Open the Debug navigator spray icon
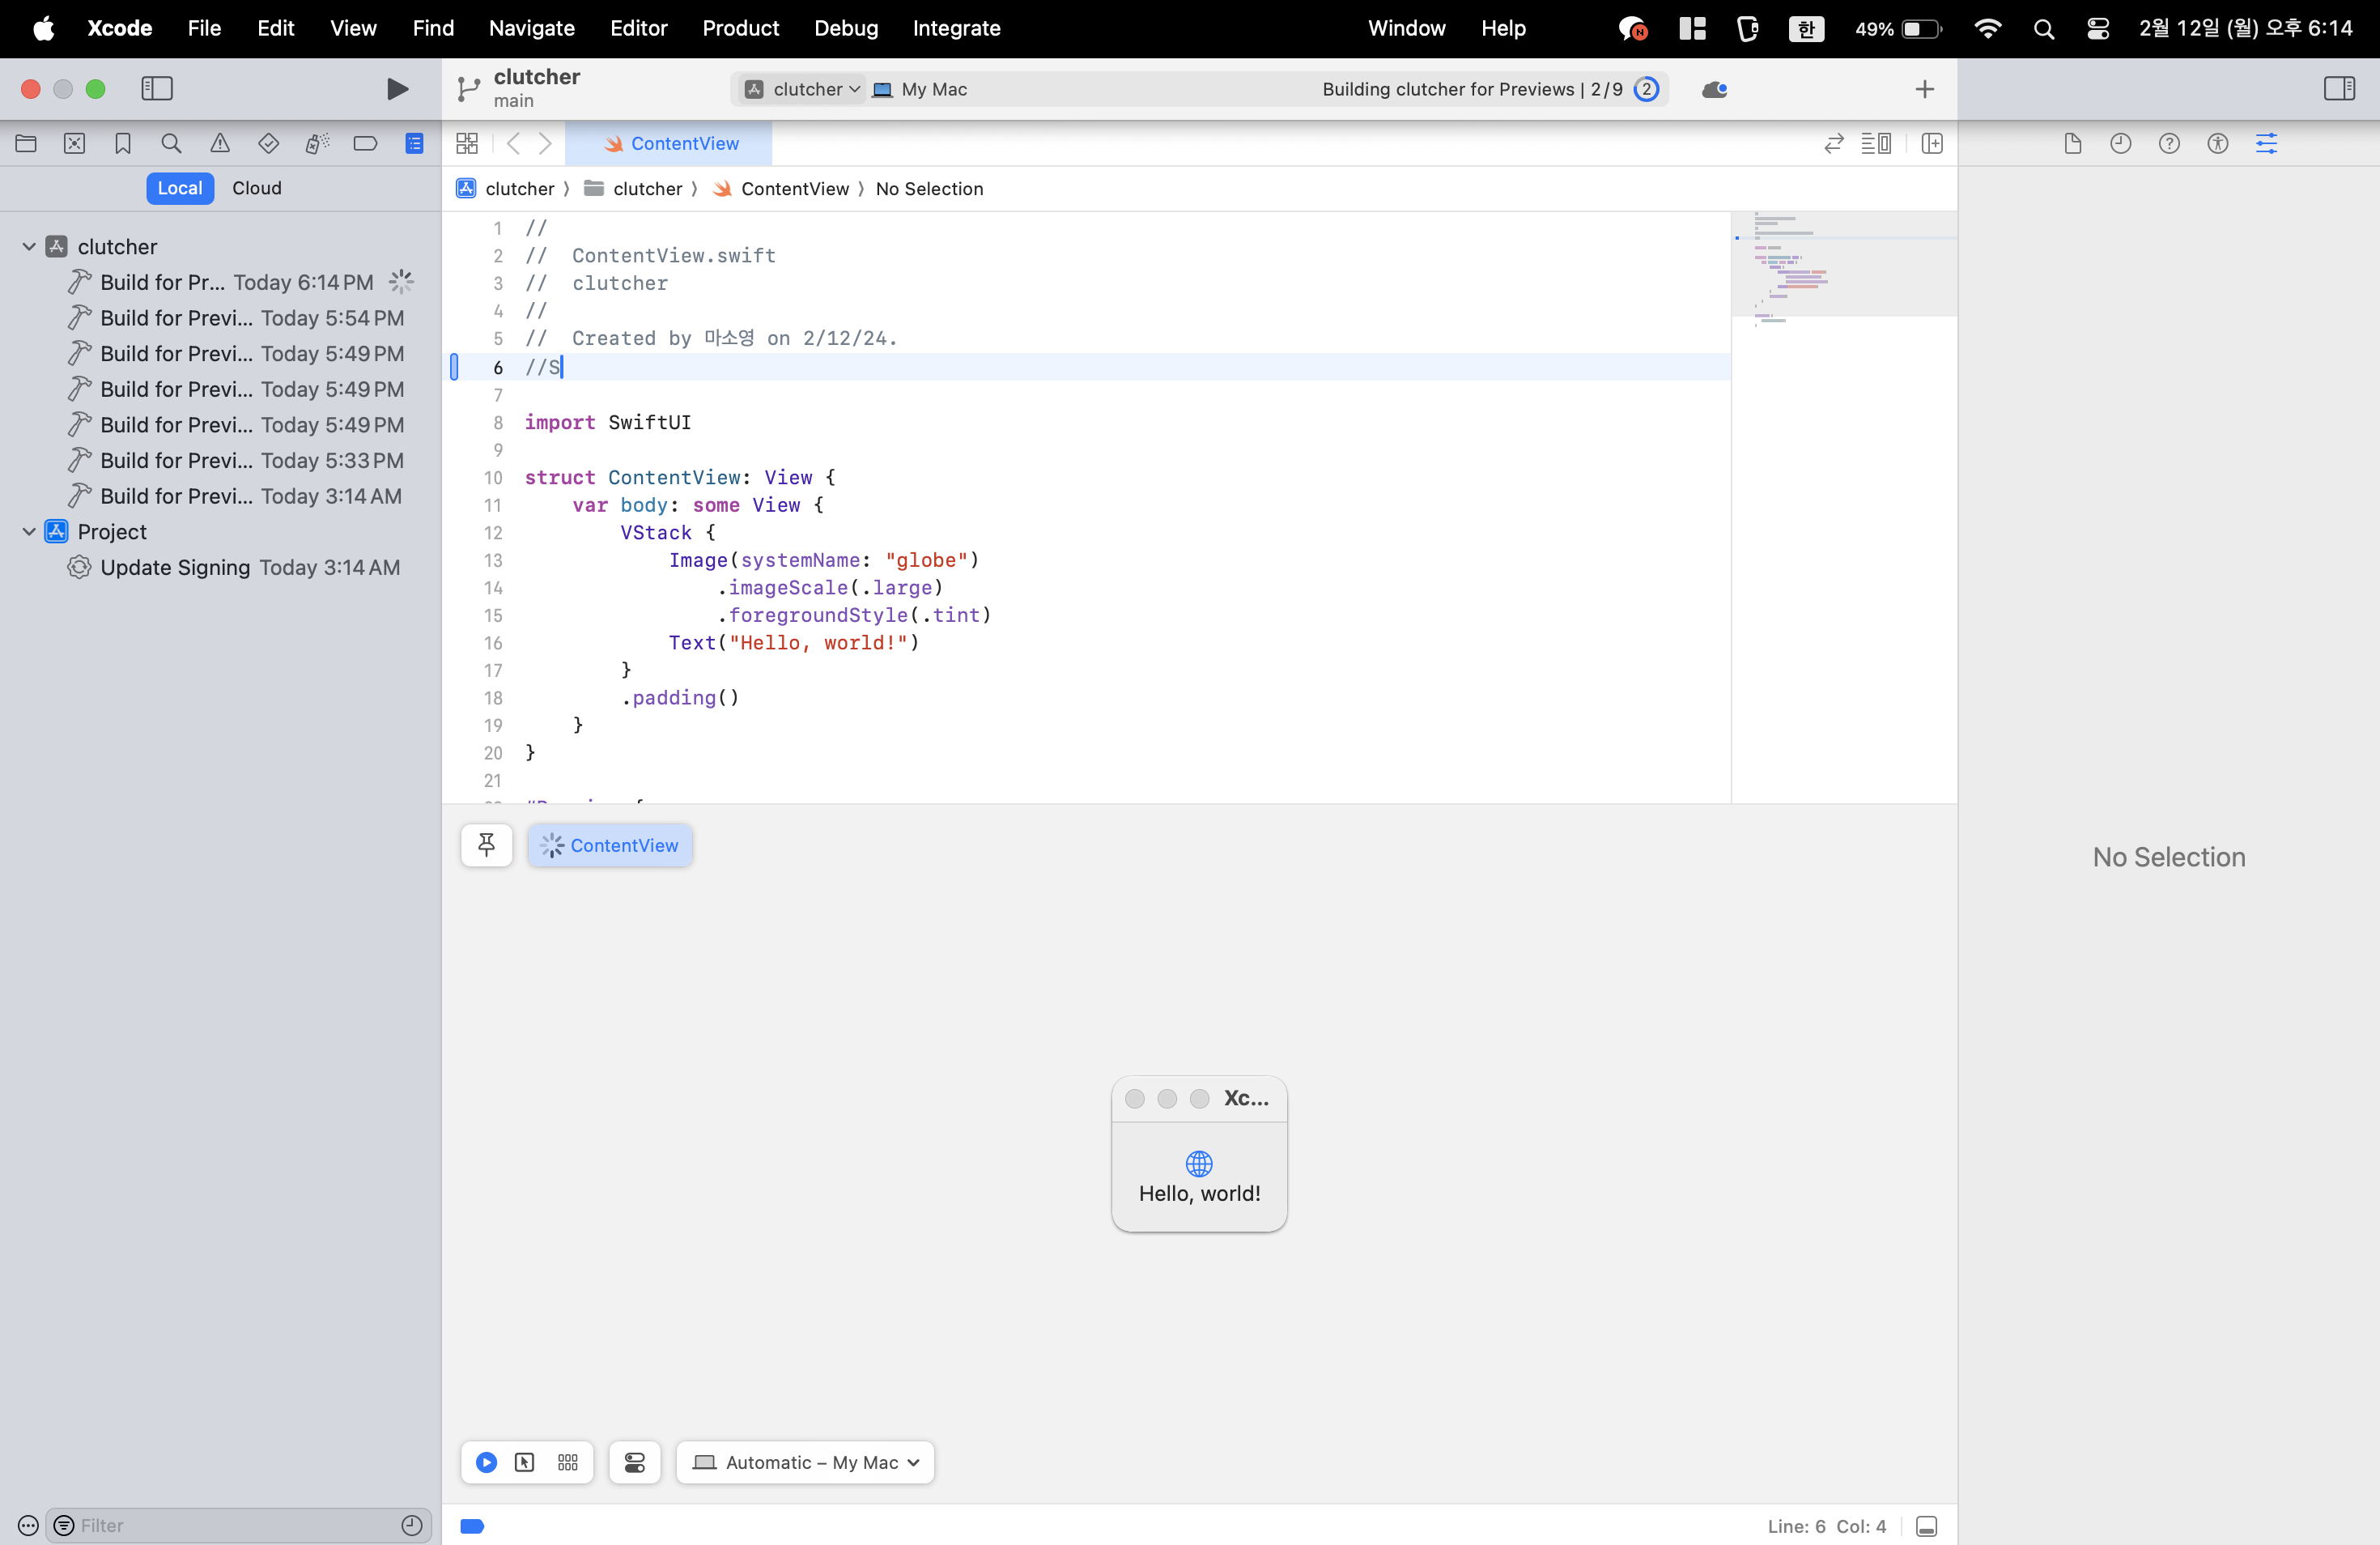The height and width of the screenshot is (1545, 2380). [x=317, y=143]
